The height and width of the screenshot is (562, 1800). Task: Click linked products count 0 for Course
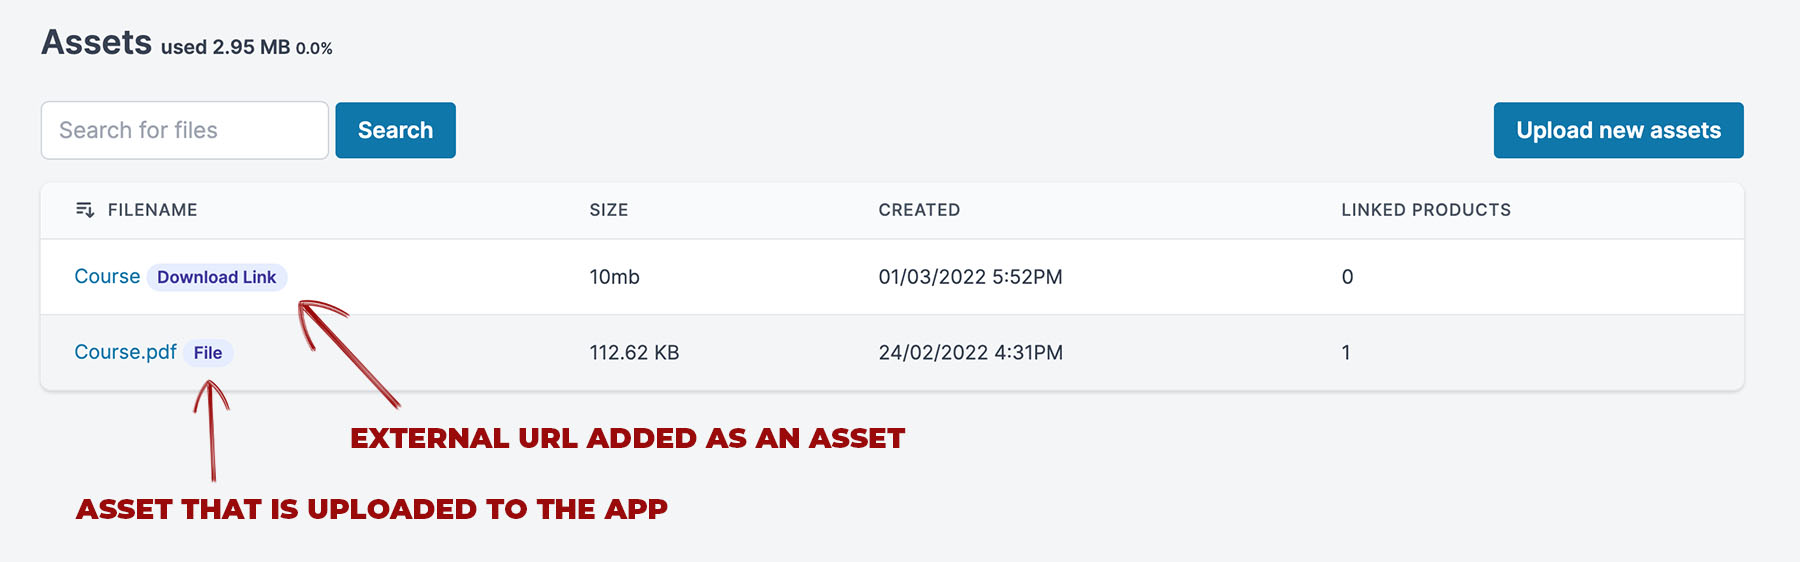click(x=1347, y=277)
